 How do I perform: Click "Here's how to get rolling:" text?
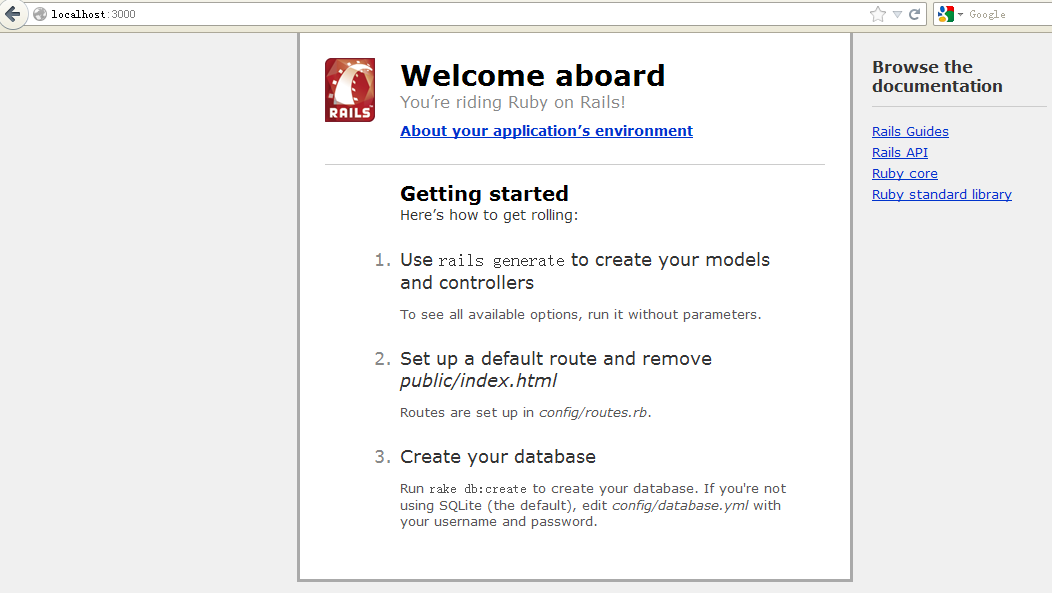[x=488, y=215]
